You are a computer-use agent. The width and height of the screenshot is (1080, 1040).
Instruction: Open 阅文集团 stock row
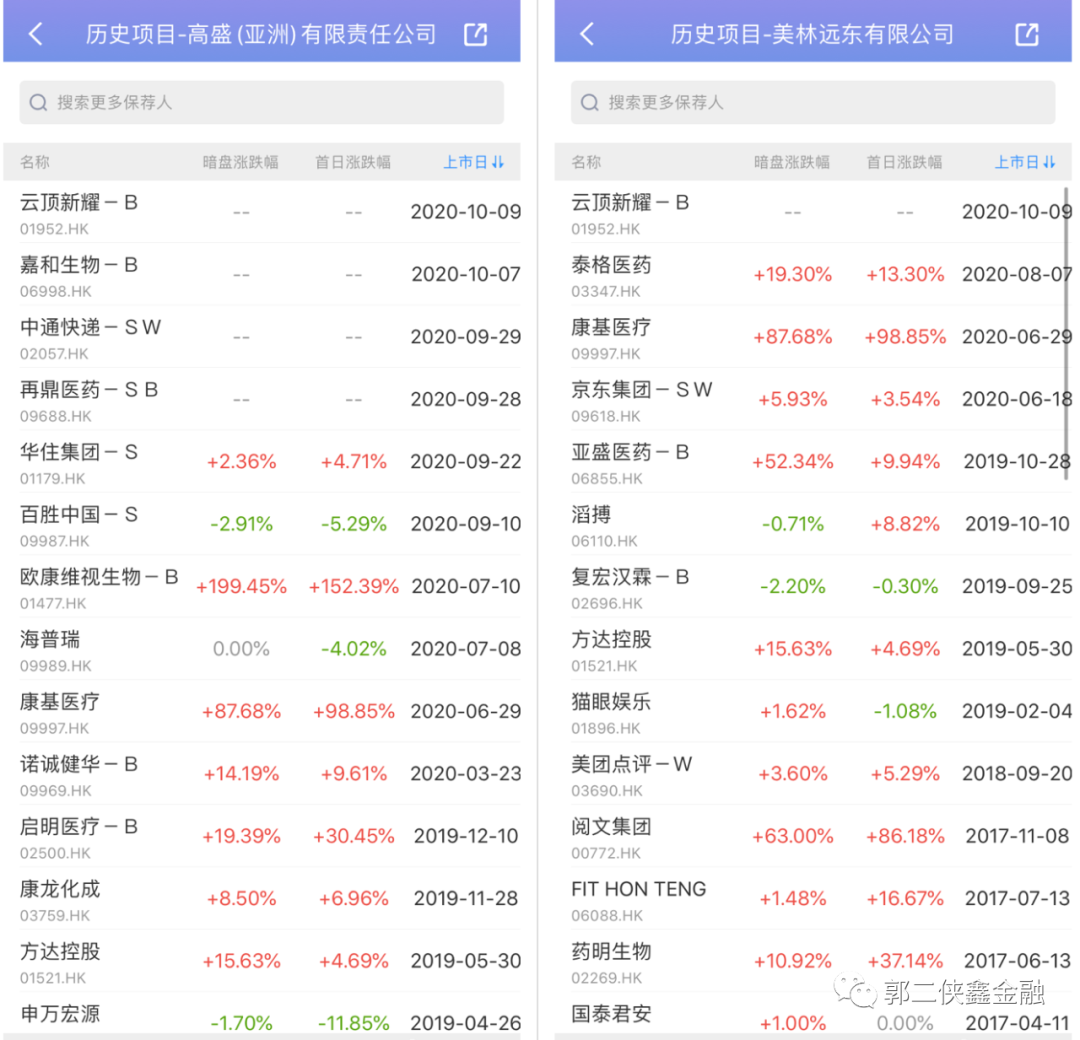coord(813,836)
